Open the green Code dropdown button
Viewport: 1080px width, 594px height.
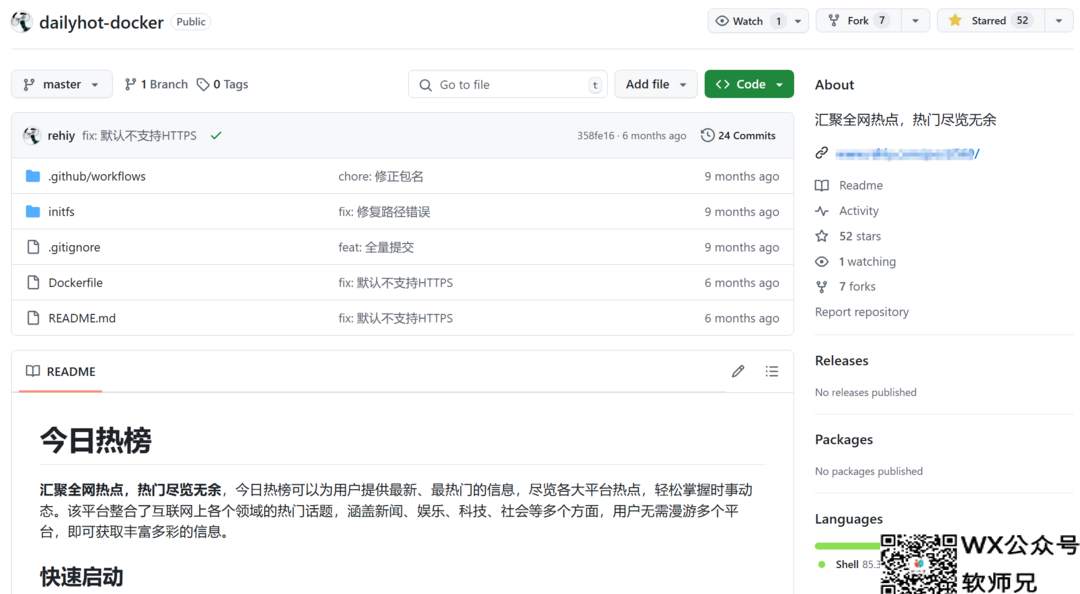(x=749, y=84)
